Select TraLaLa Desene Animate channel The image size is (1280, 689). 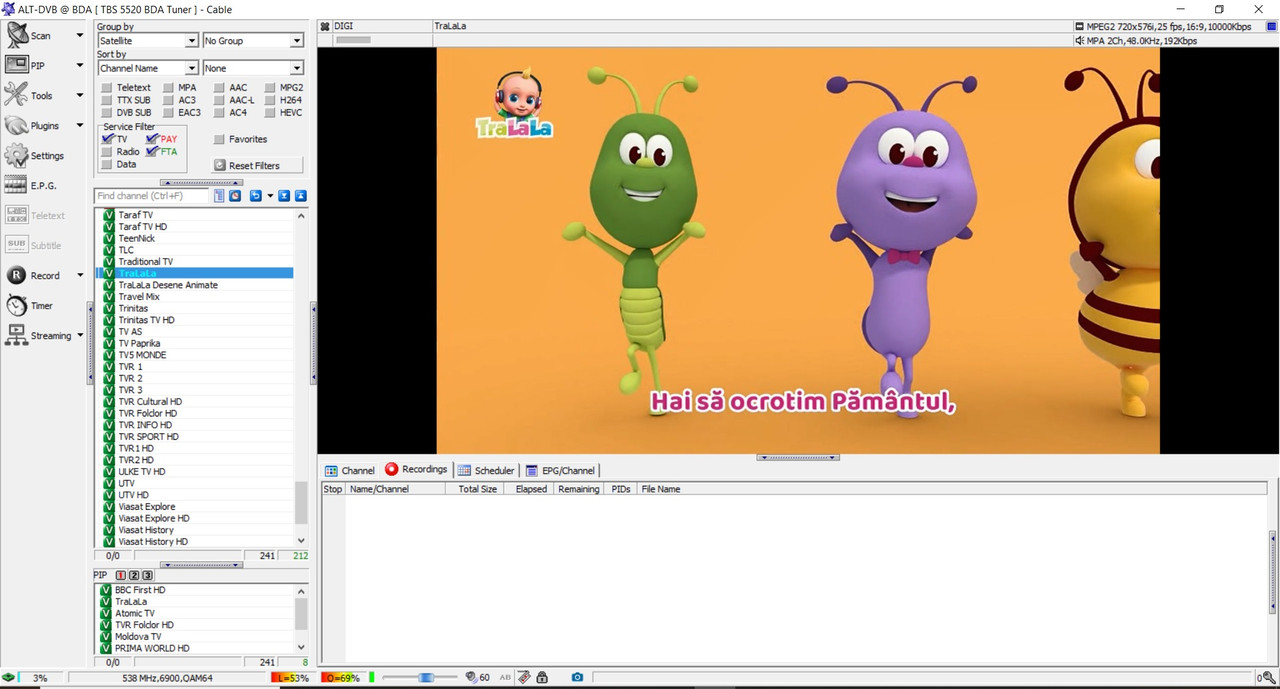[167, 285]
